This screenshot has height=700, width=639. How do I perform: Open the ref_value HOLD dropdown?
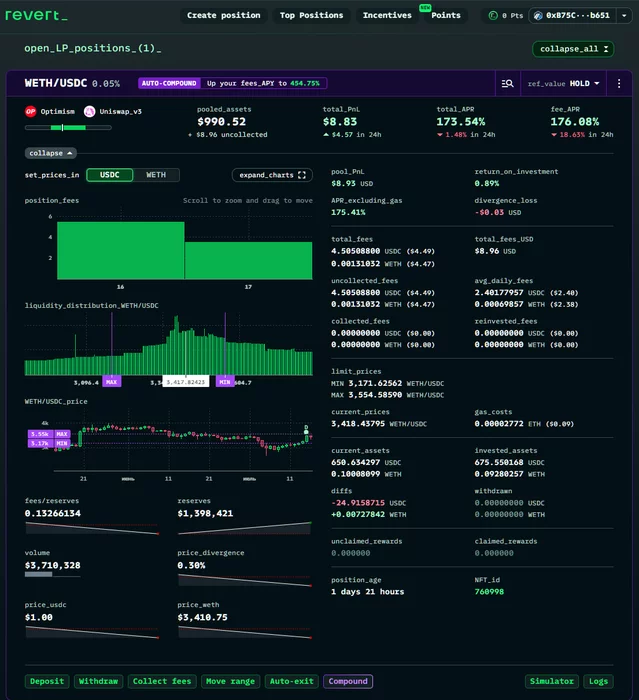coord(564,83)
